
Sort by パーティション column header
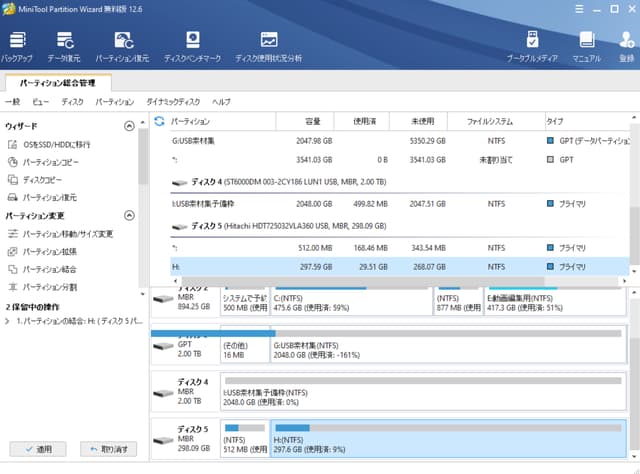click(x=223, y=121)
